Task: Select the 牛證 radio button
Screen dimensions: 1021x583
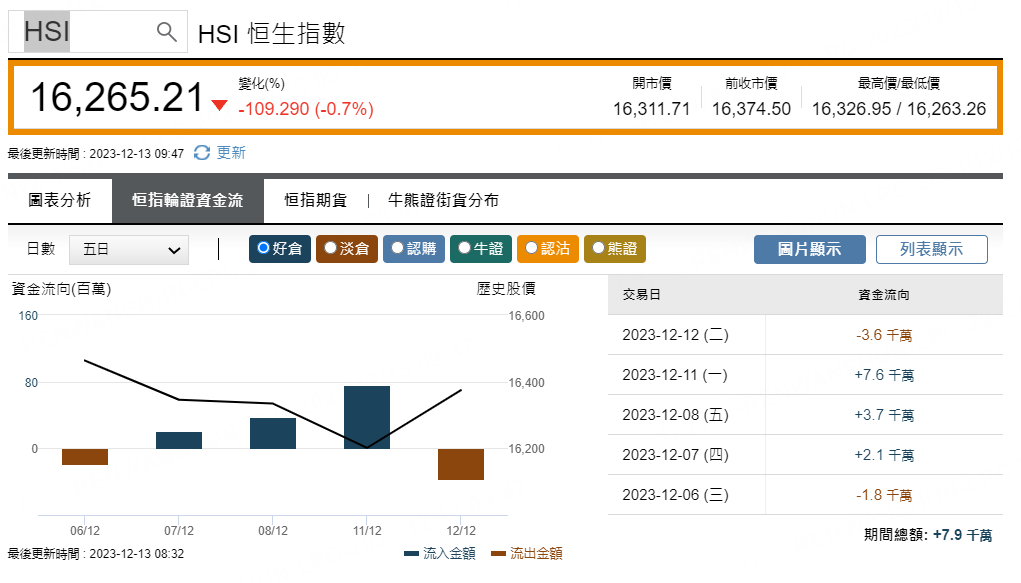Action: point(464,248)
